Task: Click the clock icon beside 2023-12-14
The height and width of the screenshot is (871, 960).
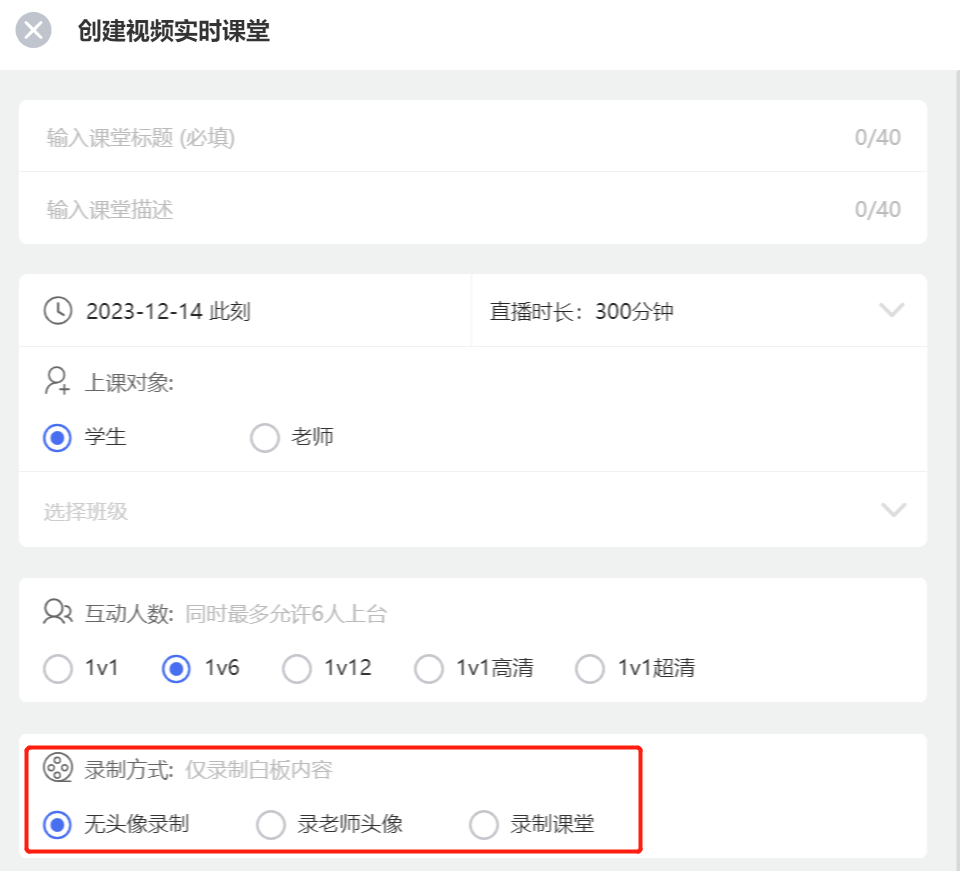Action: point(58,310)
